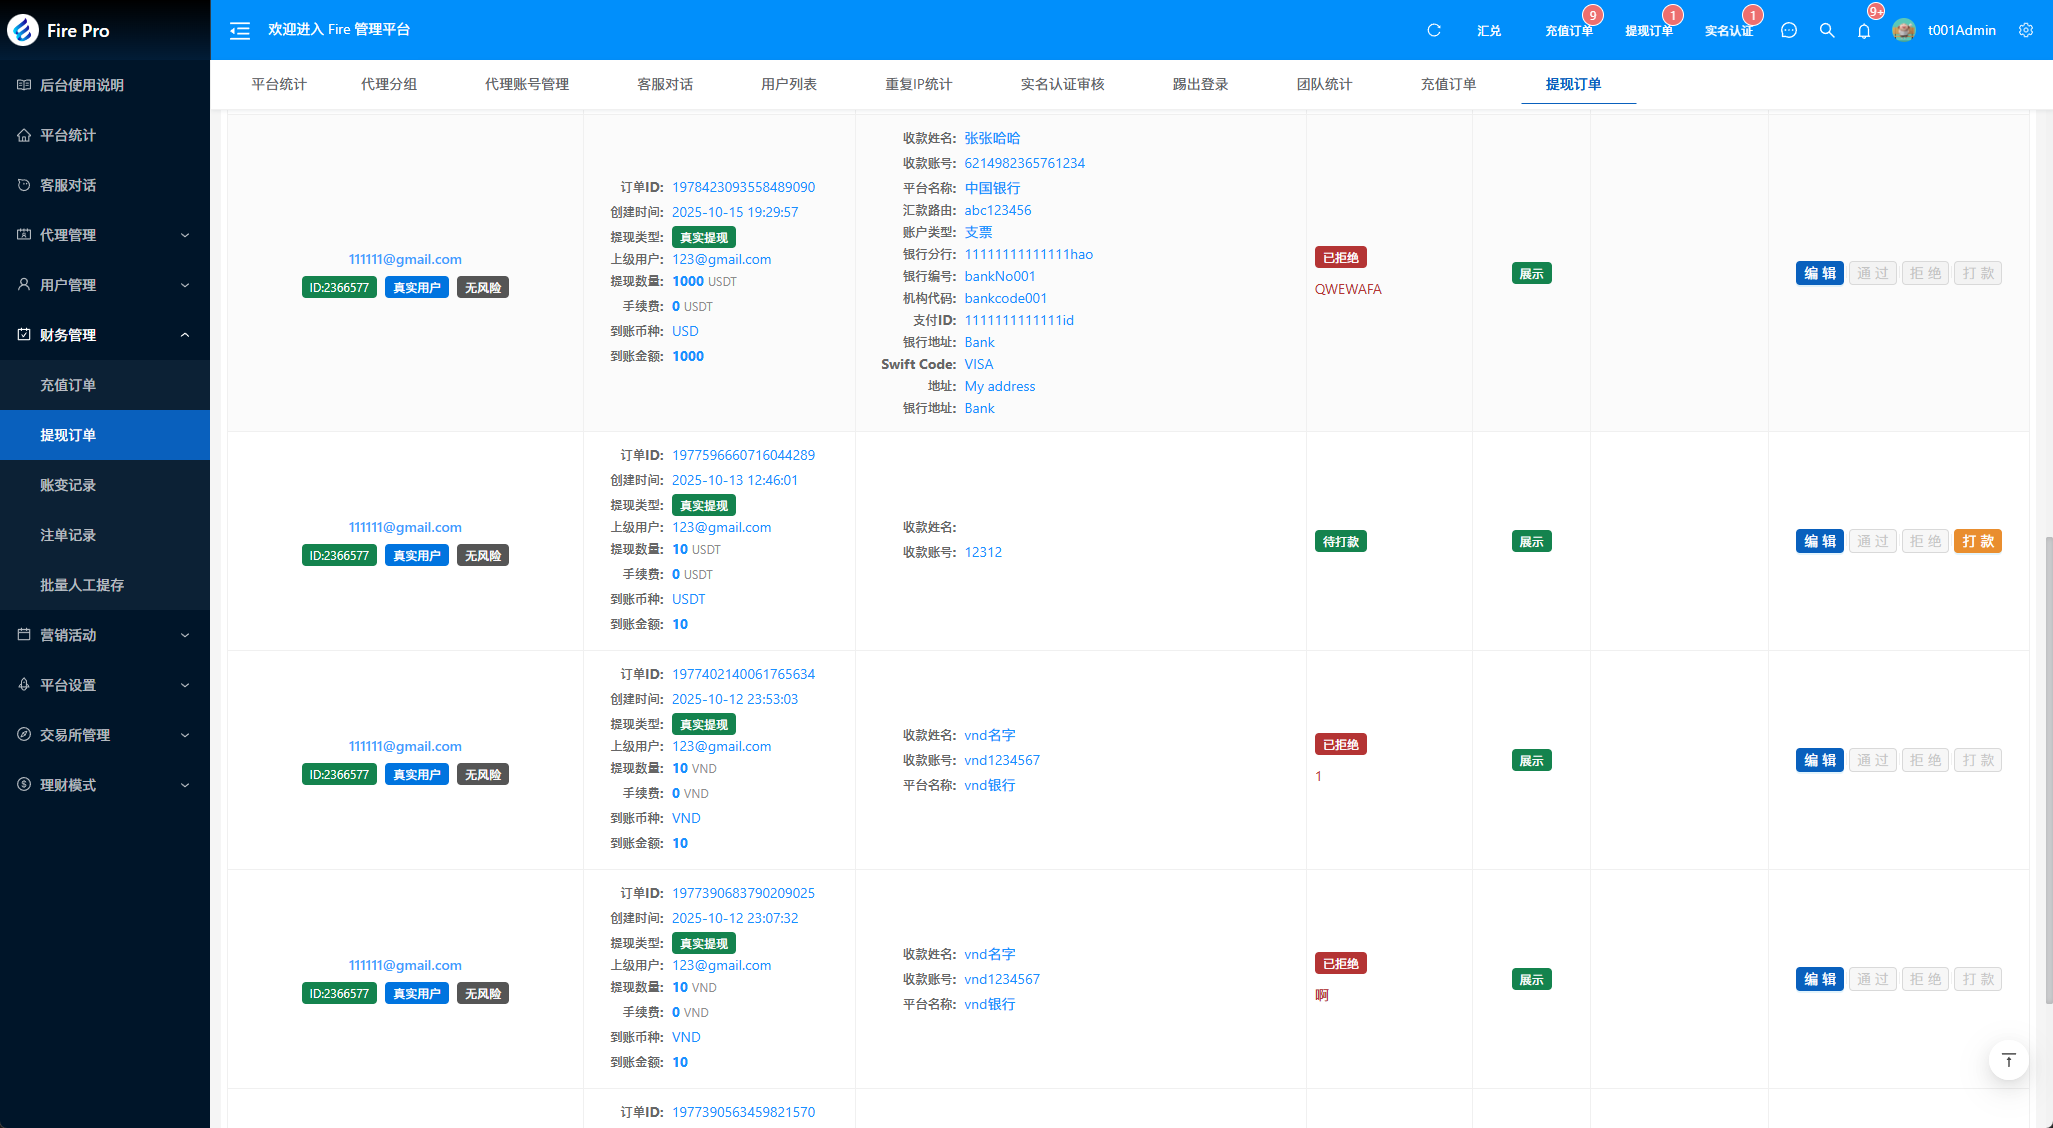Click the orange 打款 button
2053x1128 pixels.
[1977, 541]
